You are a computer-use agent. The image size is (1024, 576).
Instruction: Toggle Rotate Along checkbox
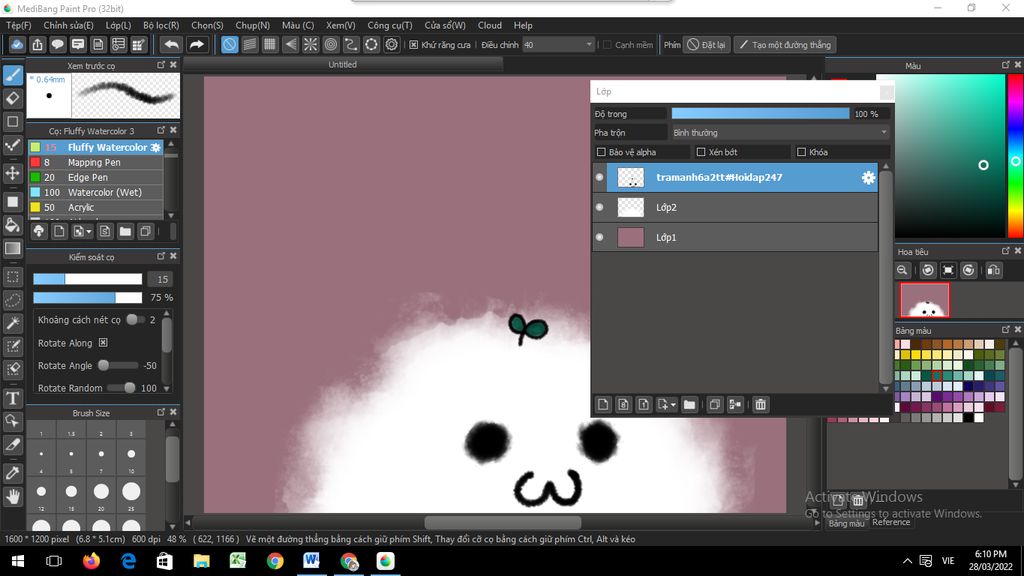click(x=103, y=343)
